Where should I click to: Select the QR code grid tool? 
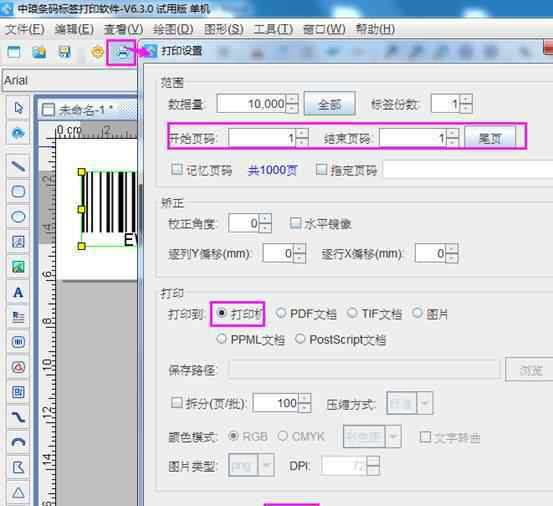pyautogui.click(x=18, y=392)
